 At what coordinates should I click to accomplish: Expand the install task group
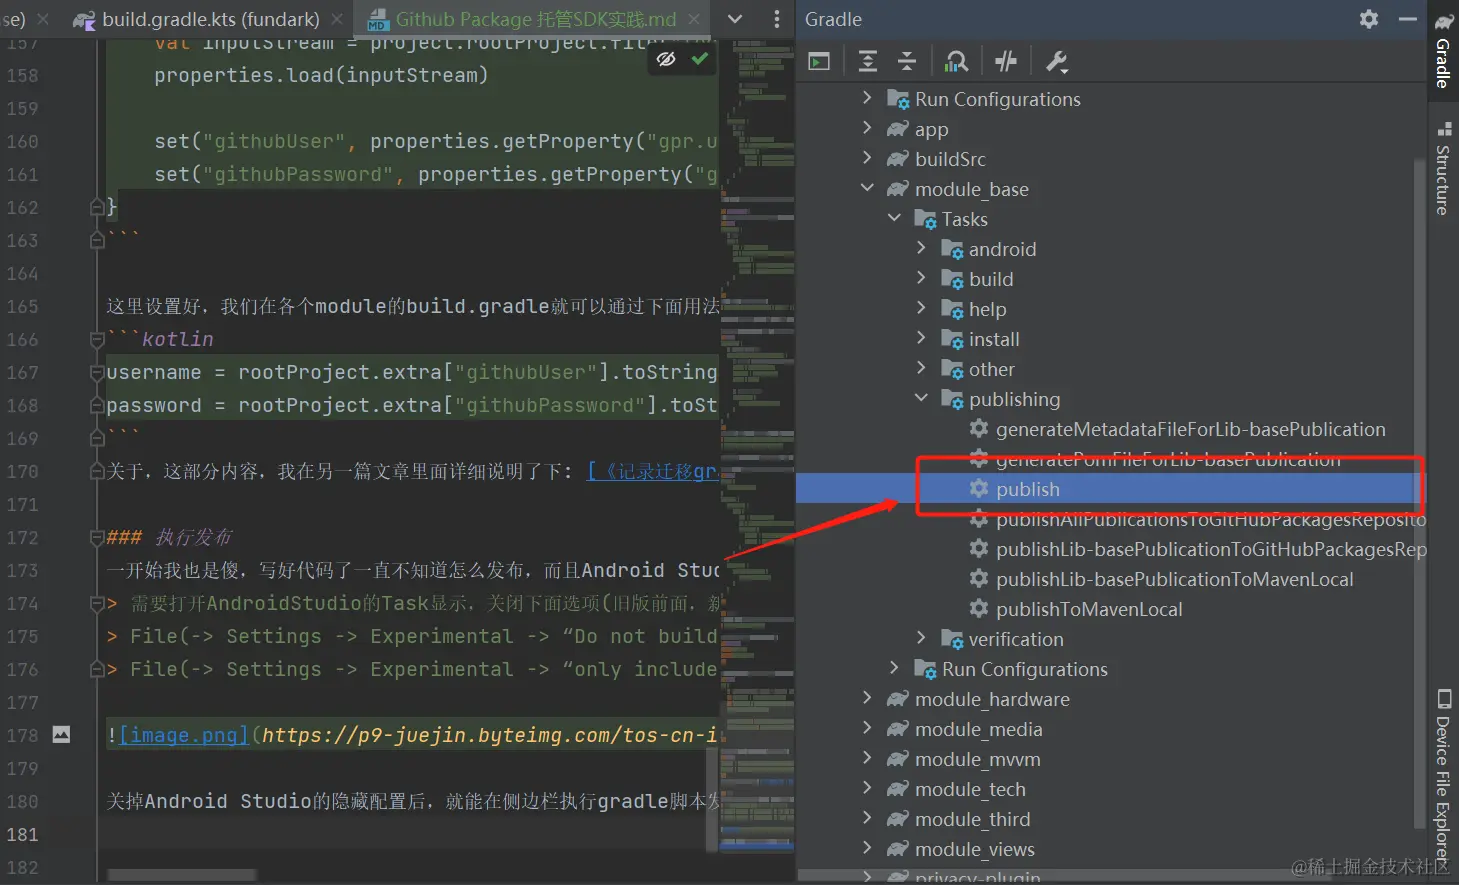[x=921, y=338]
